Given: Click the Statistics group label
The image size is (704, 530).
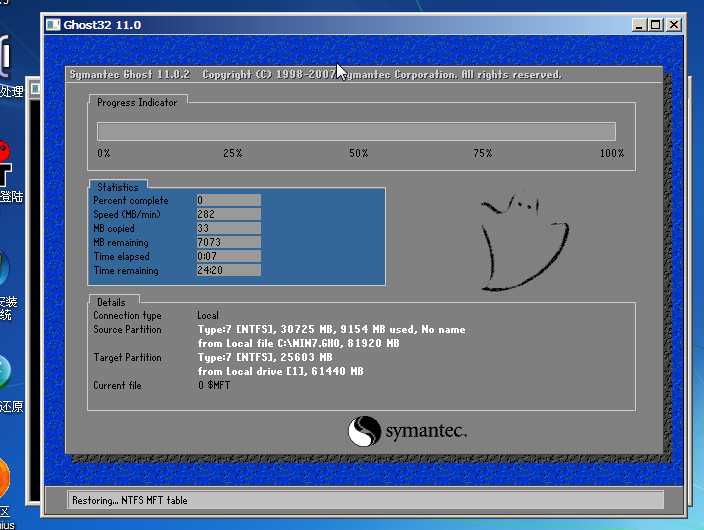Looking at the screenshot, I should pyautogui.click(x=118, y=187).
